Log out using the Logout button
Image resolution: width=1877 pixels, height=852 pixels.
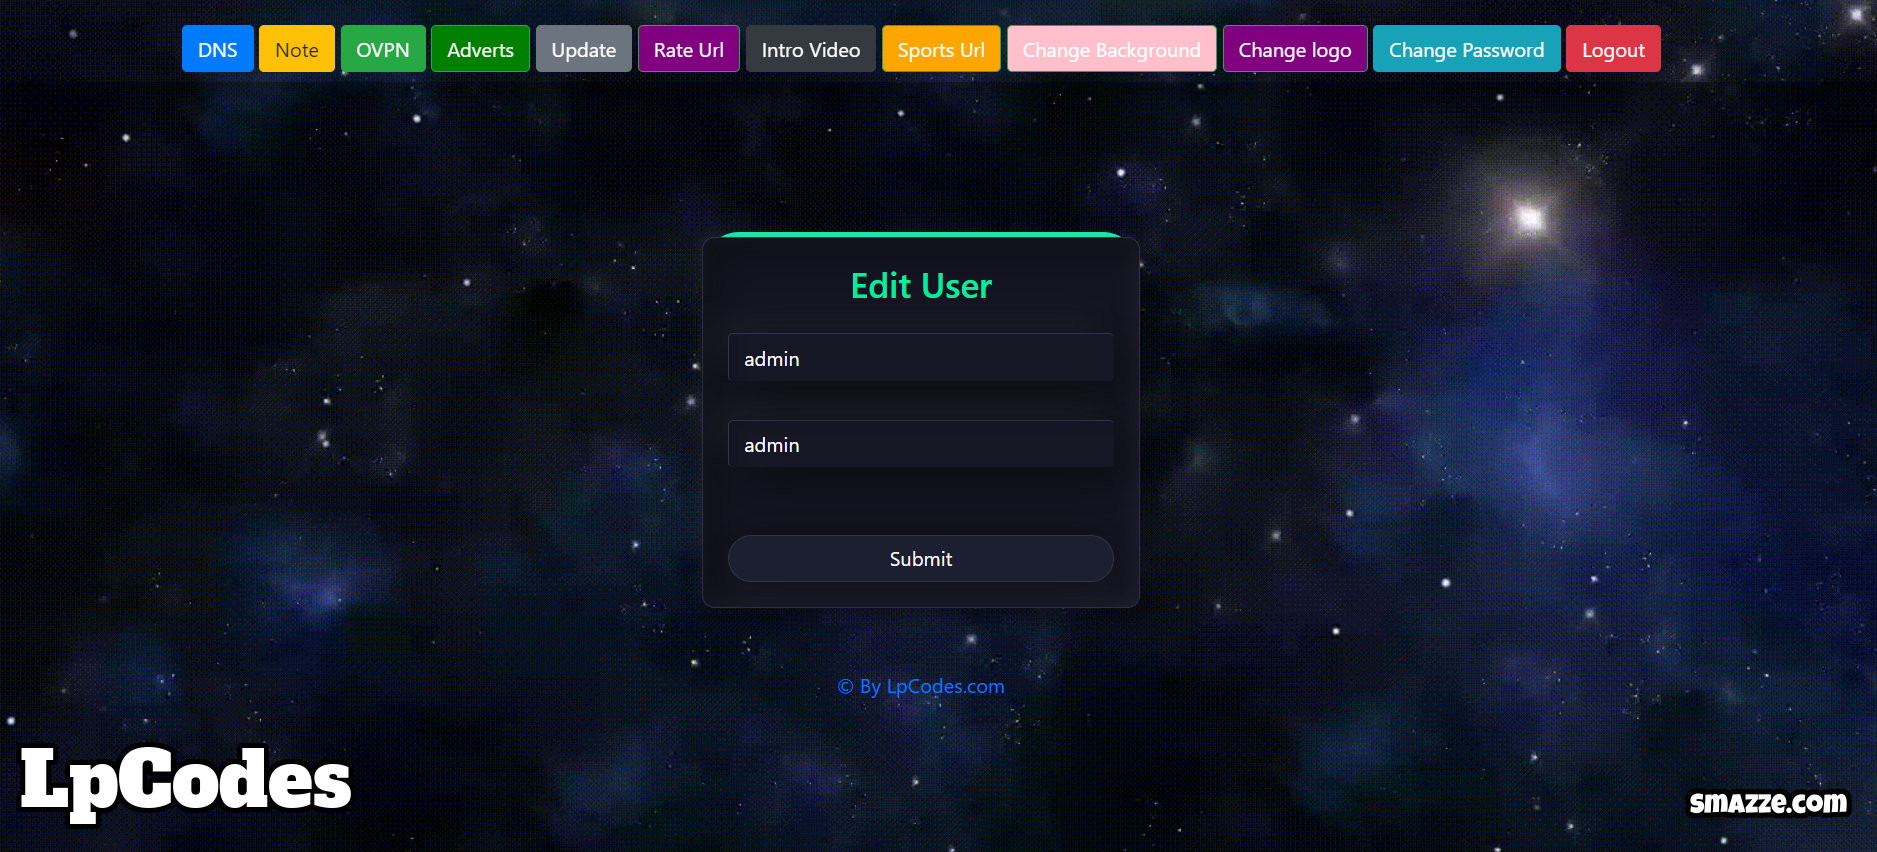pos(1613,49)
